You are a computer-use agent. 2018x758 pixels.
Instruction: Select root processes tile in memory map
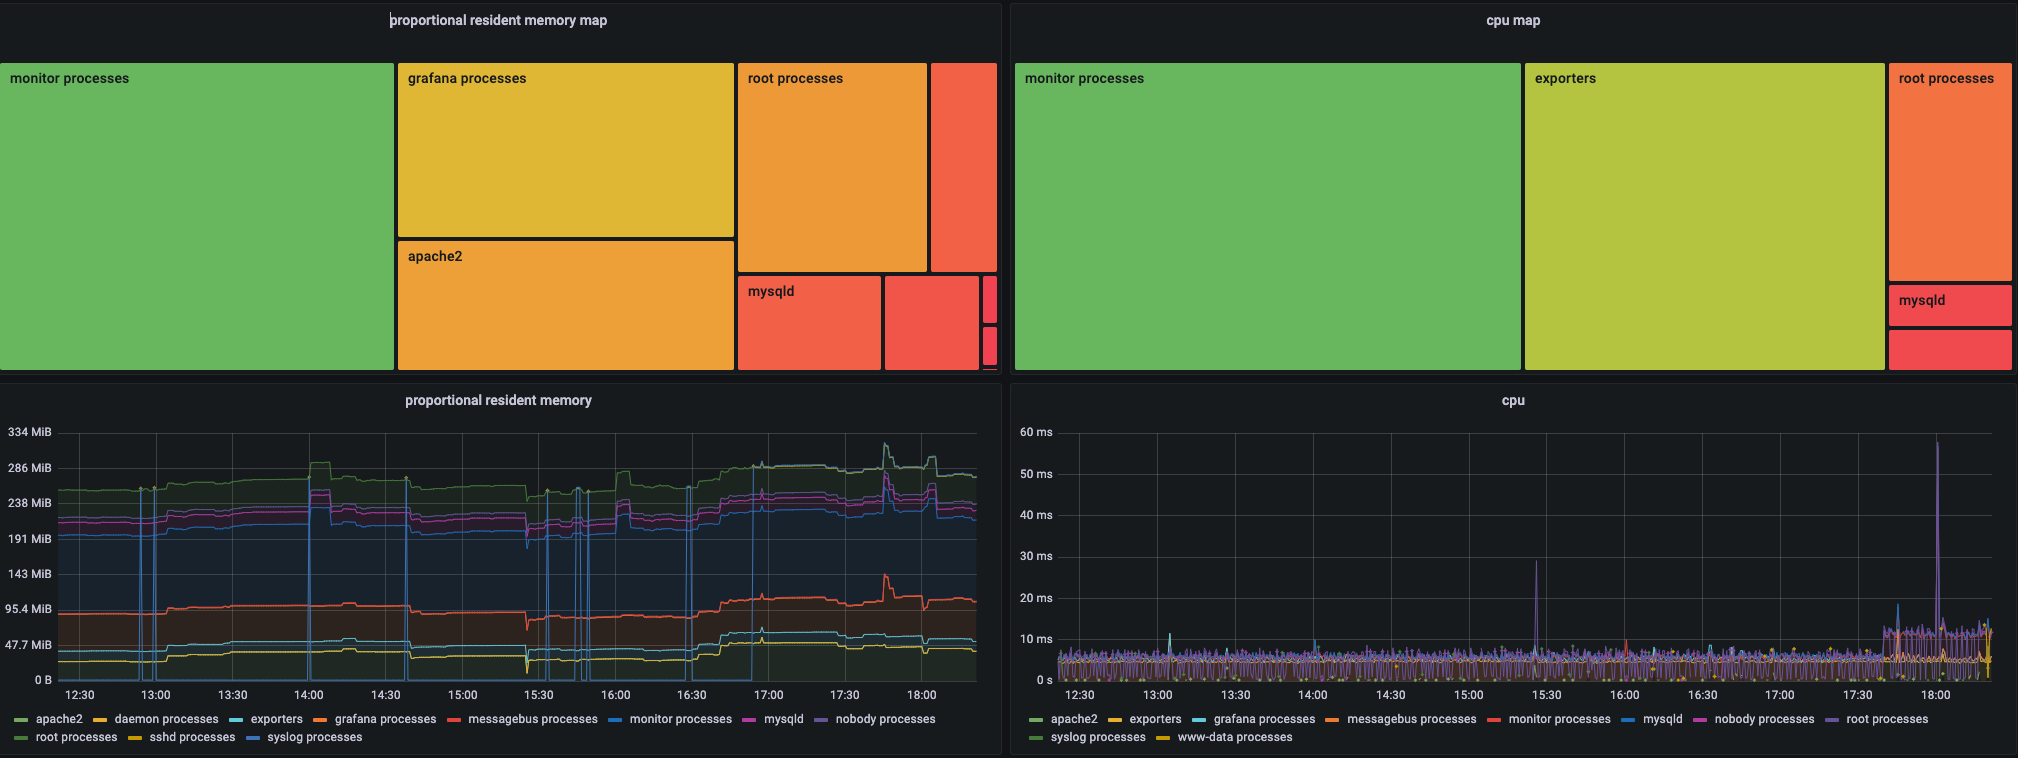click(x=832, y=167)
